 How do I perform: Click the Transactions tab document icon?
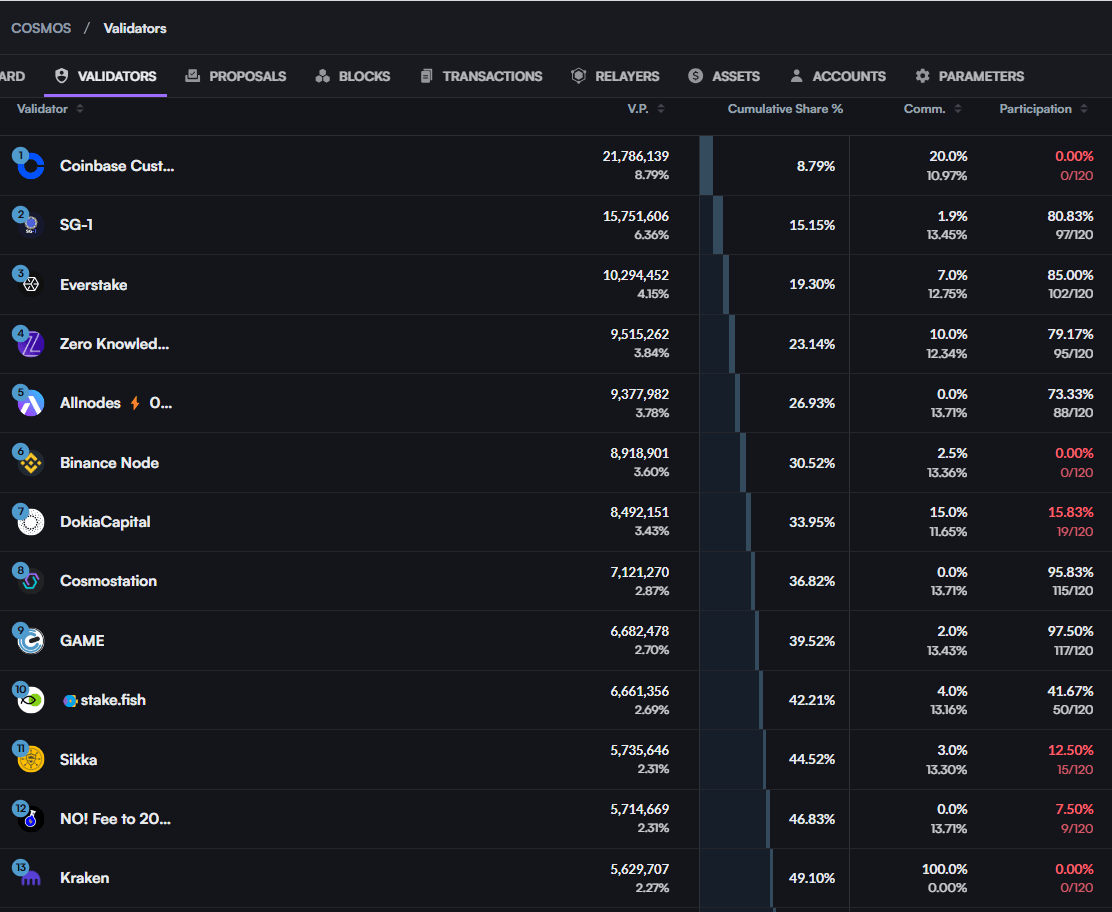(426, 76)
